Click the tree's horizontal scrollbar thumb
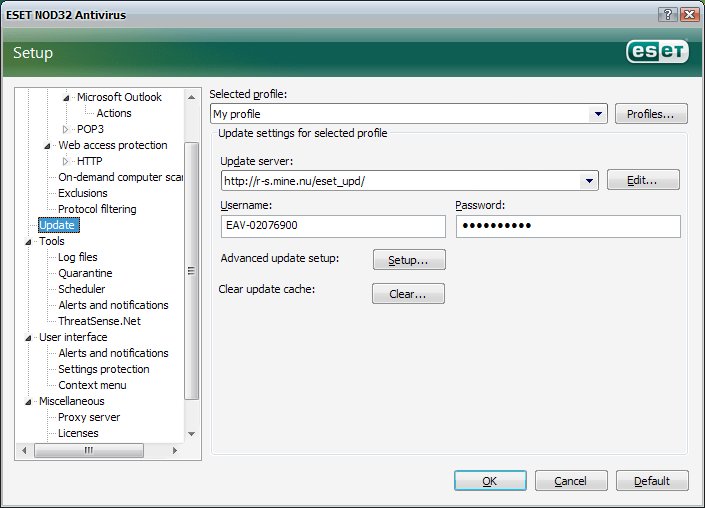This screenshot has height=508, width=705. (89, 450)
